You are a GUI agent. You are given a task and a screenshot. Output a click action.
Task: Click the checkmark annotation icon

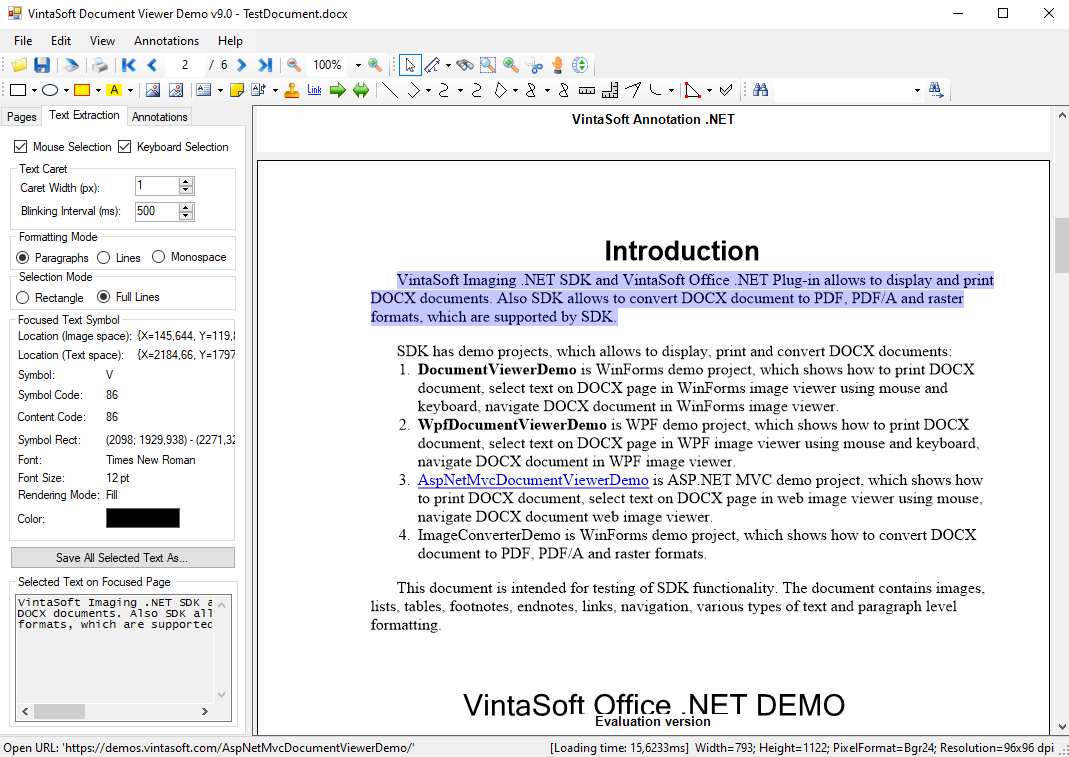tap(726, 90)
